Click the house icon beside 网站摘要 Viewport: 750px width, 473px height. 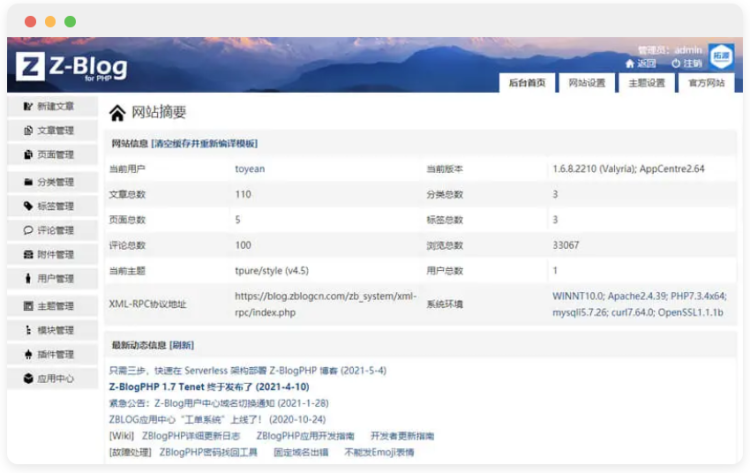(117, 113)
